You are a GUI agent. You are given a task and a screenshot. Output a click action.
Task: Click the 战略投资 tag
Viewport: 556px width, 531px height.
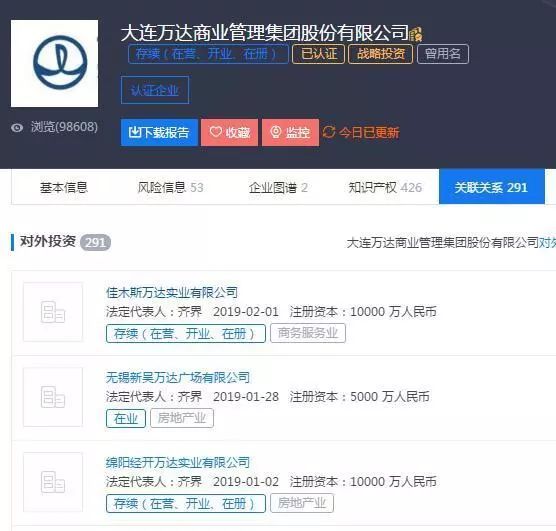[x=381, y=54]
